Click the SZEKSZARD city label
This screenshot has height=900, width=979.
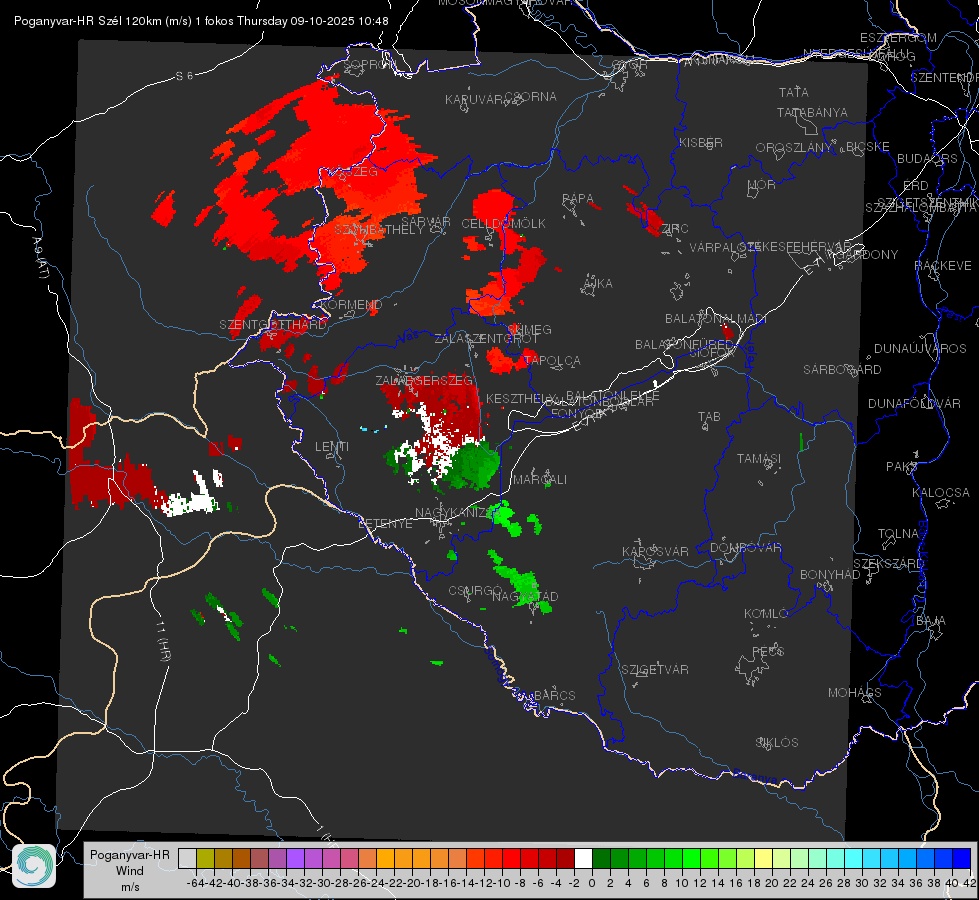[x=888, y=564]
